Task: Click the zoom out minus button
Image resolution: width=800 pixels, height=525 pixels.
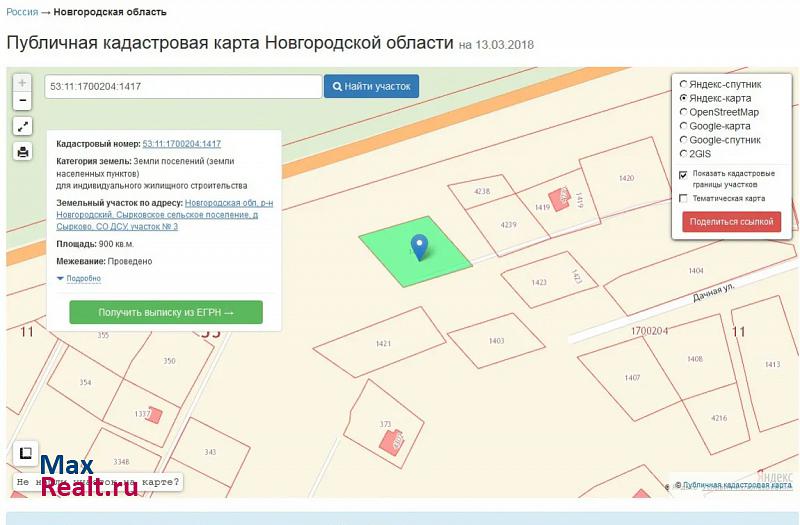Action: (22, 101)
